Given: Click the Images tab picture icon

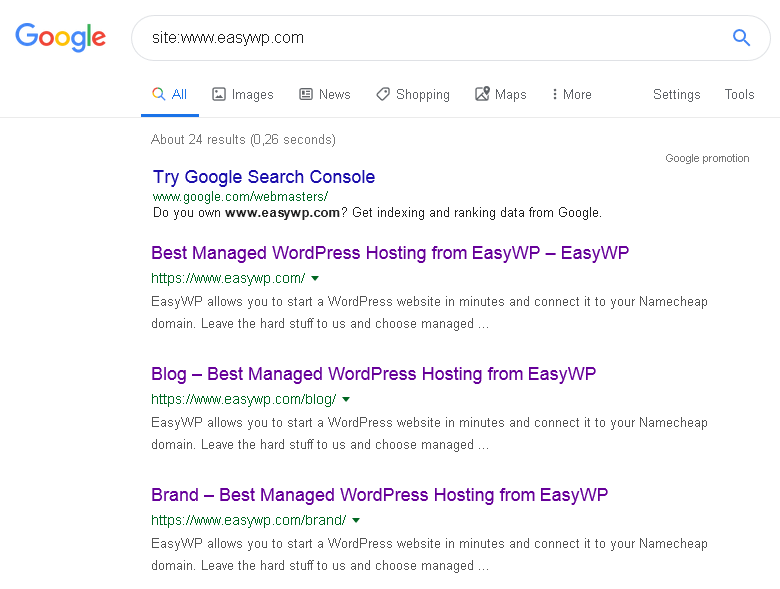Looking at the screenshot, I should pyautogui.click(x=219, y=94).
